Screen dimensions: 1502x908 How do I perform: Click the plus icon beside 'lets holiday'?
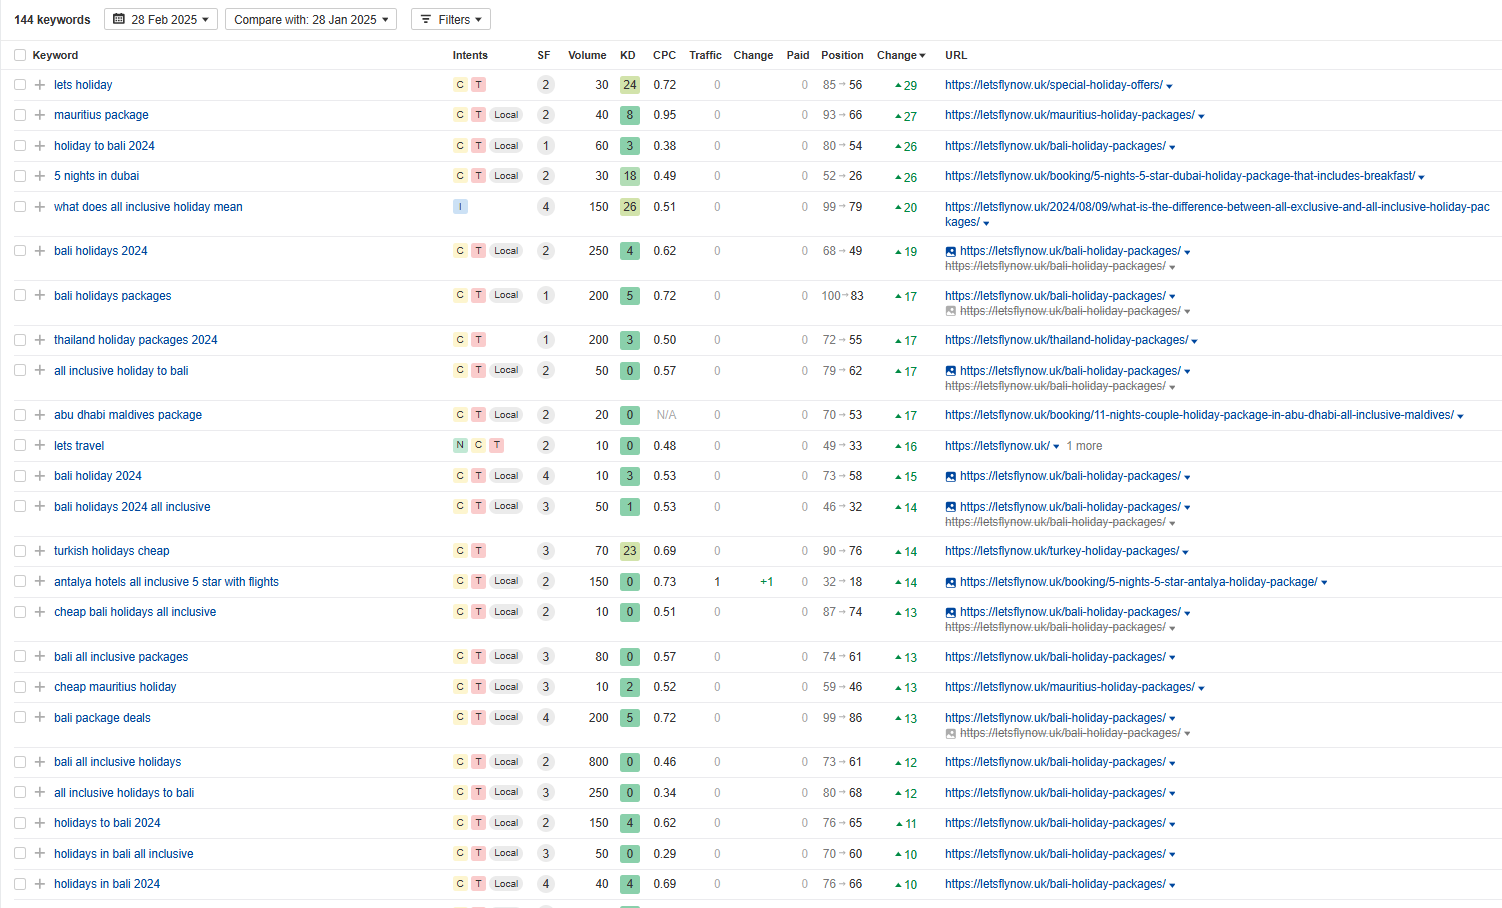tap(40, 85)
